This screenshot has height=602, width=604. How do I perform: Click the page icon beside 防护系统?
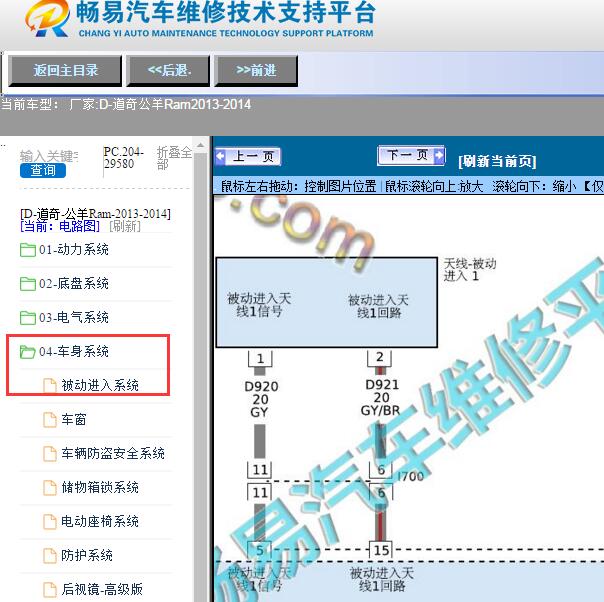point(50,555)
